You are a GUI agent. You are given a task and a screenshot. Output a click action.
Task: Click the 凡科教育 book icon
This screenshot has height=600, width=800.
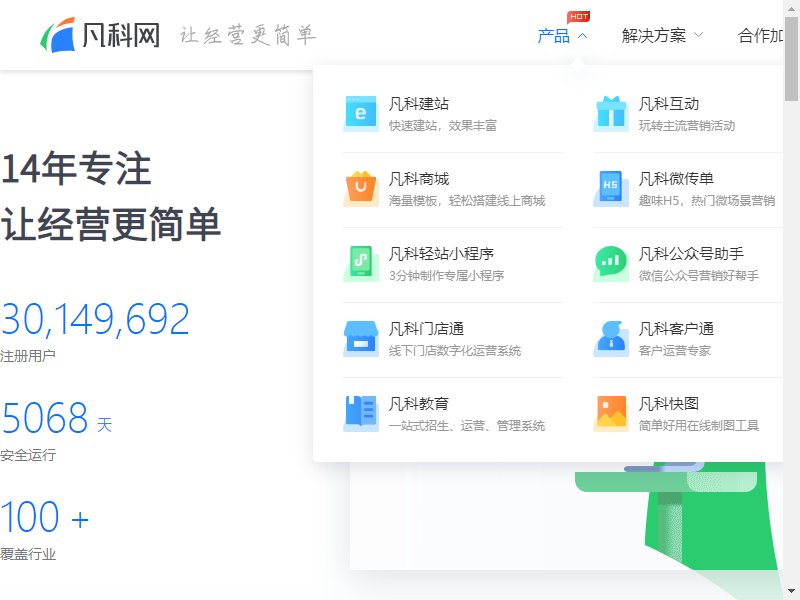[361, 413]
